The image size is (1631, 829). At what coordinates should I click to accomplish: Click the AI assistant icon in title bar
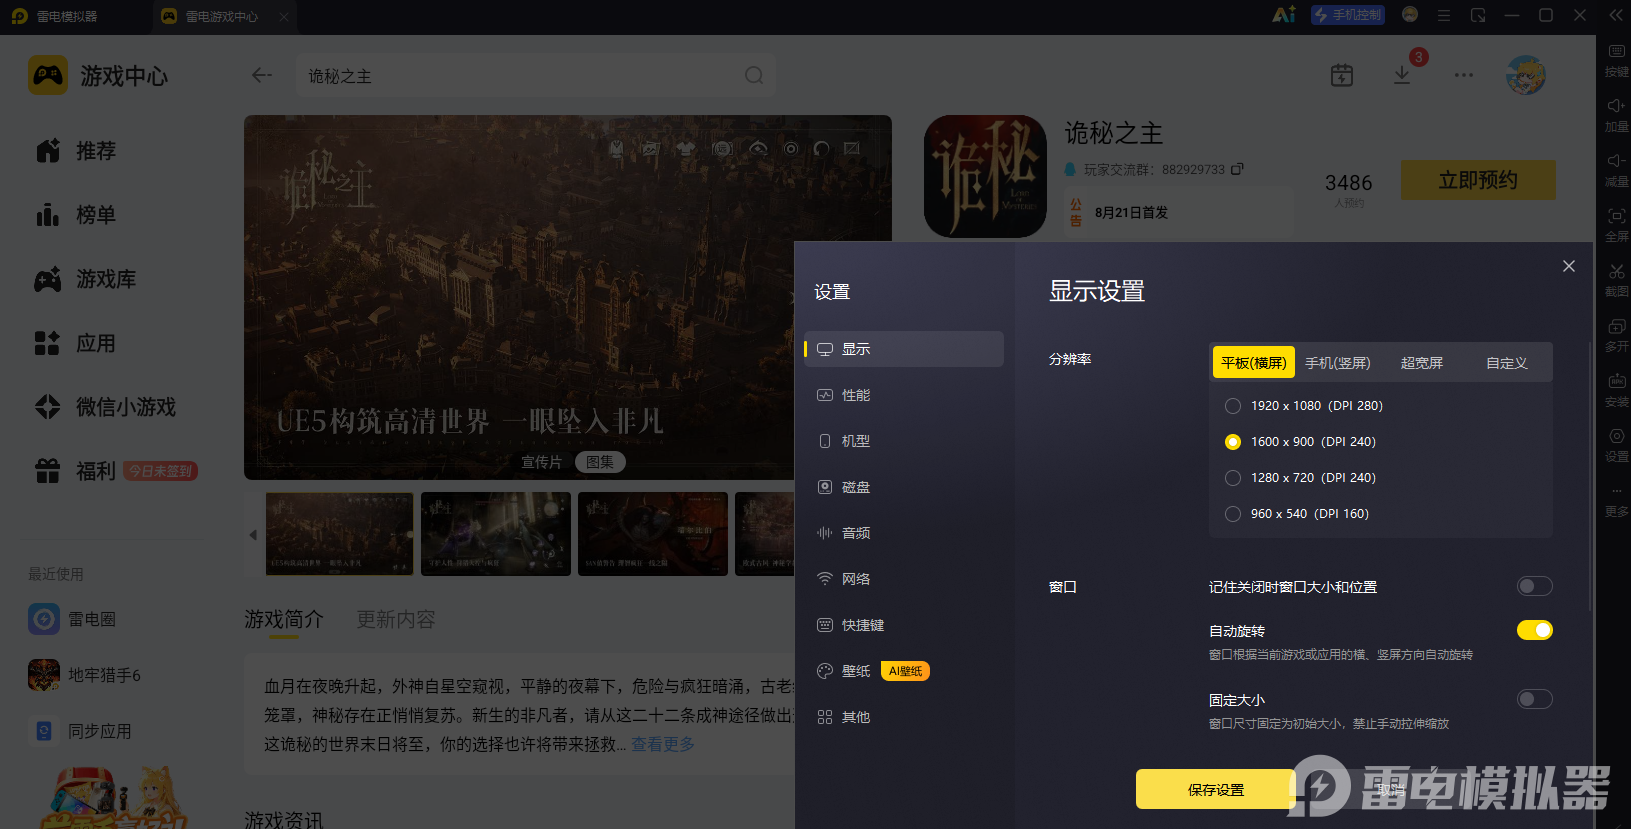tap(1284, 15)
